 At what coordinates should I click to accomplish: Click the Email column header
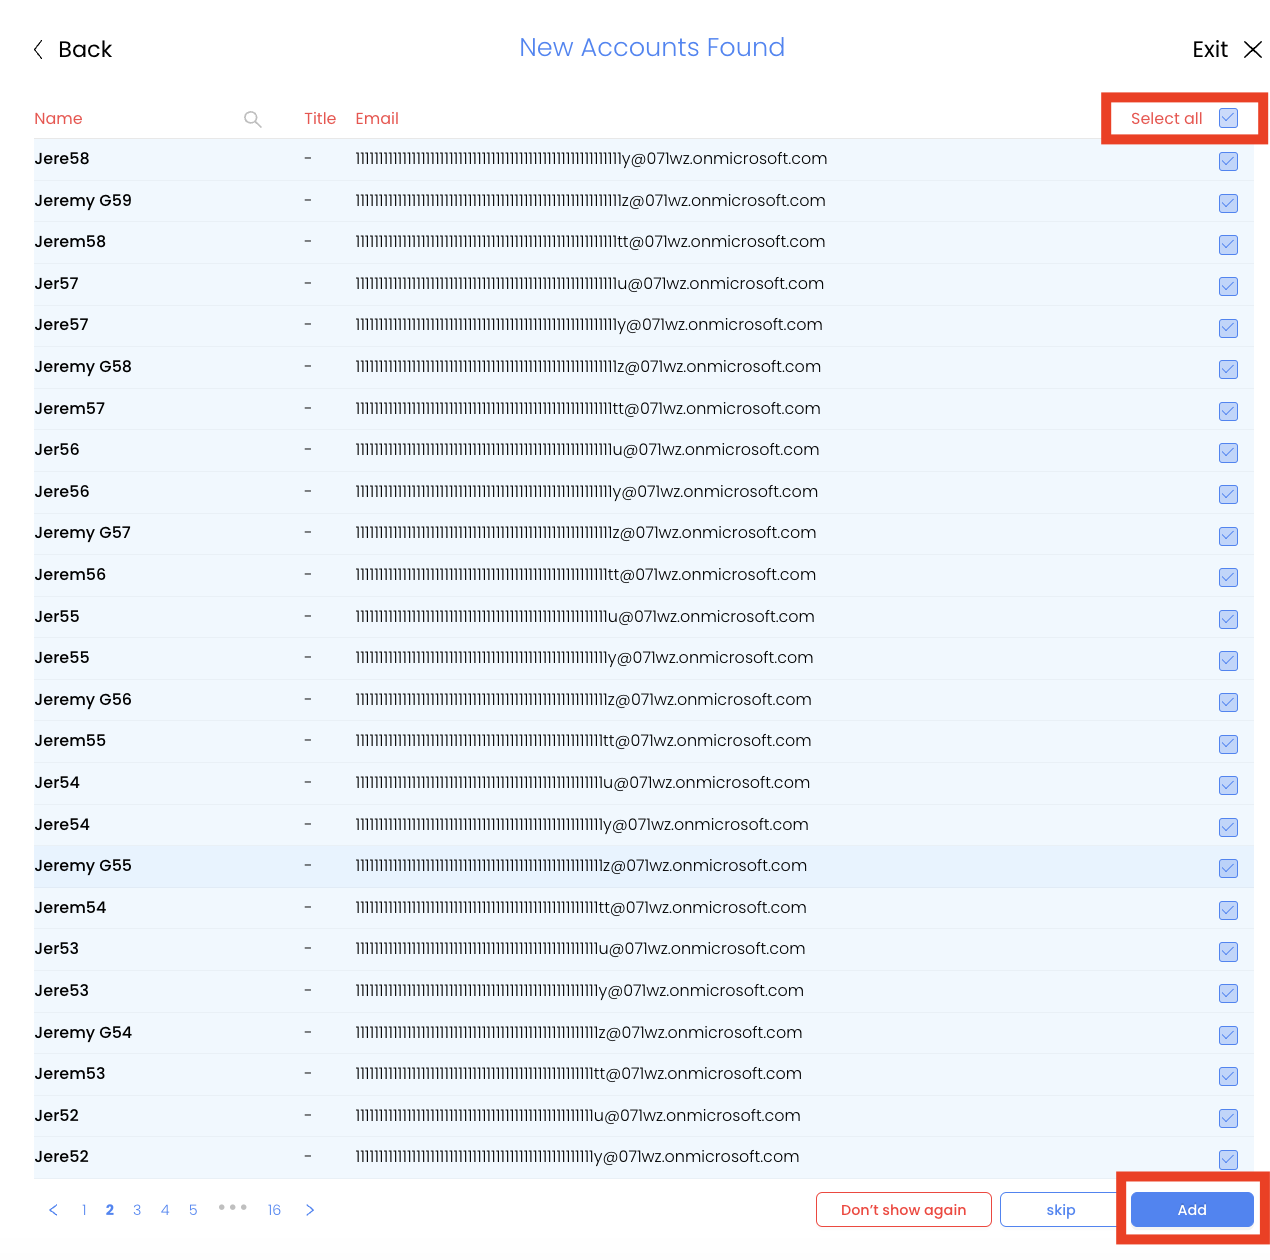tap(377, 118)
